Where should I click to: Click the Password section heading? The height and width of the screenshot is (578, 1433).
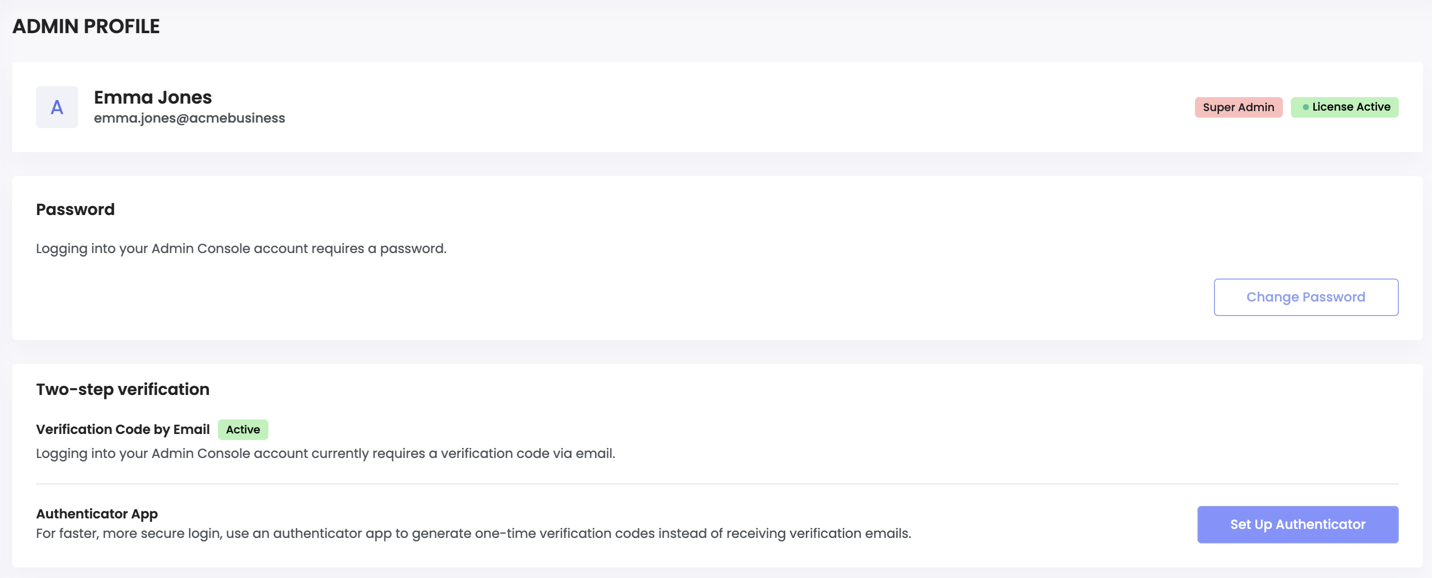[75, 209]
